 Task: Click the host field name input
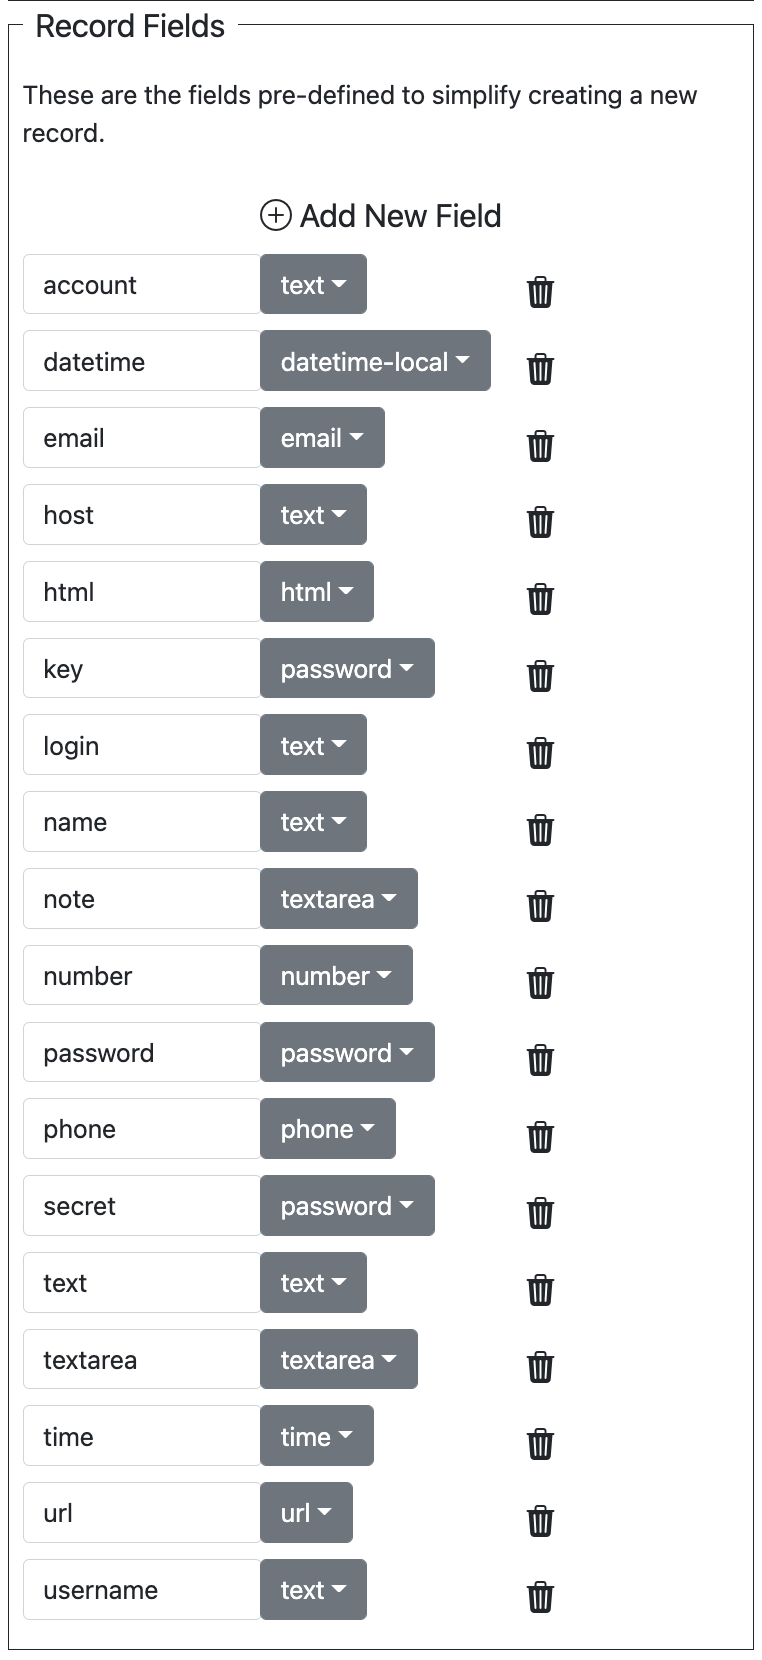[x=142, y=515]
